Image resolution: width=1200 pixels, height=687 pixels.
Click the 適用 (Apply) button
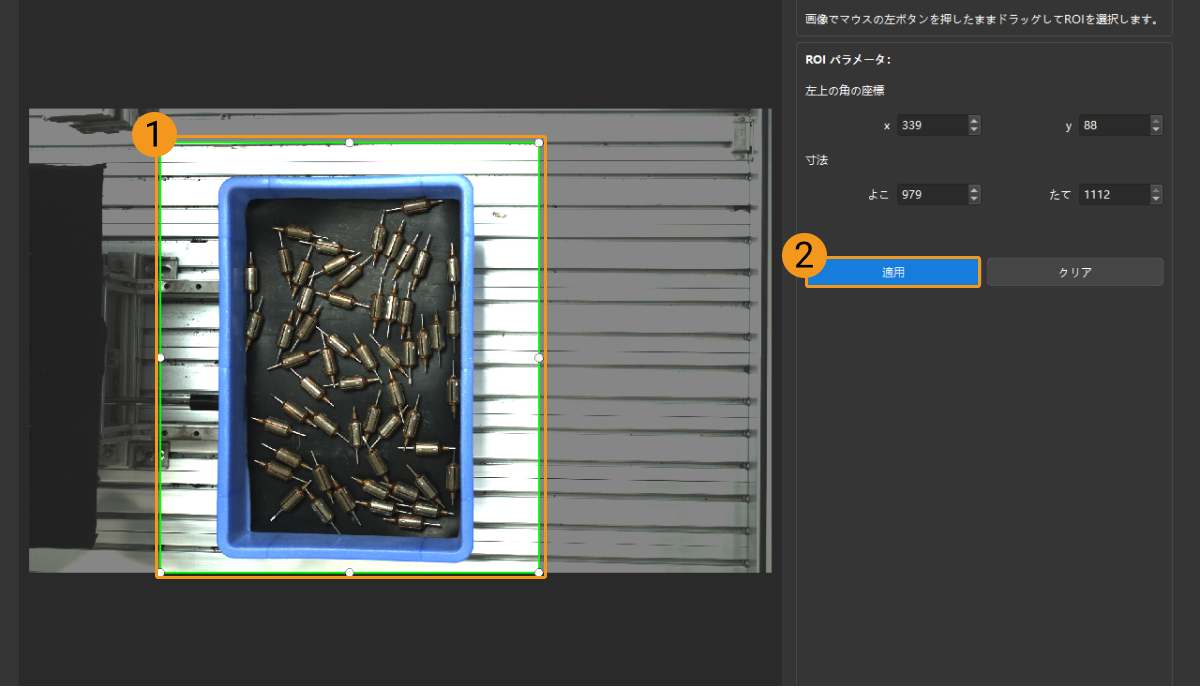pos(892,272)
